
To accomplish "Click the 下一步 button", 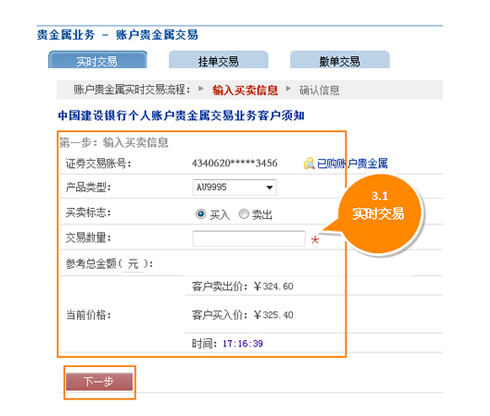I will (99, 381).
